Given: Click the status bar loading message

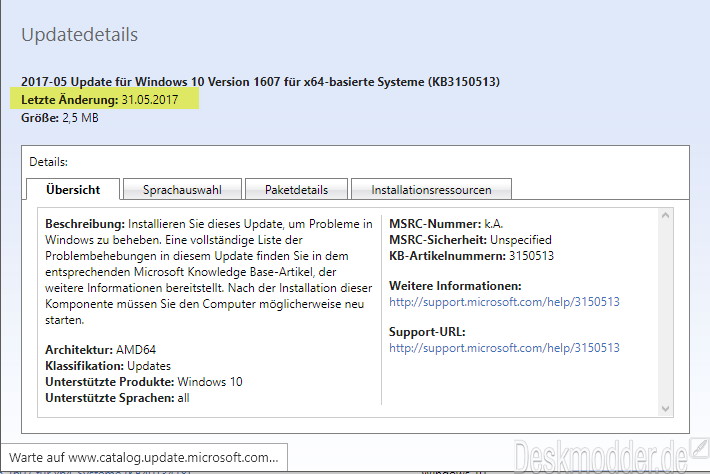Looking at the screenshot, I should pos(144,457).
